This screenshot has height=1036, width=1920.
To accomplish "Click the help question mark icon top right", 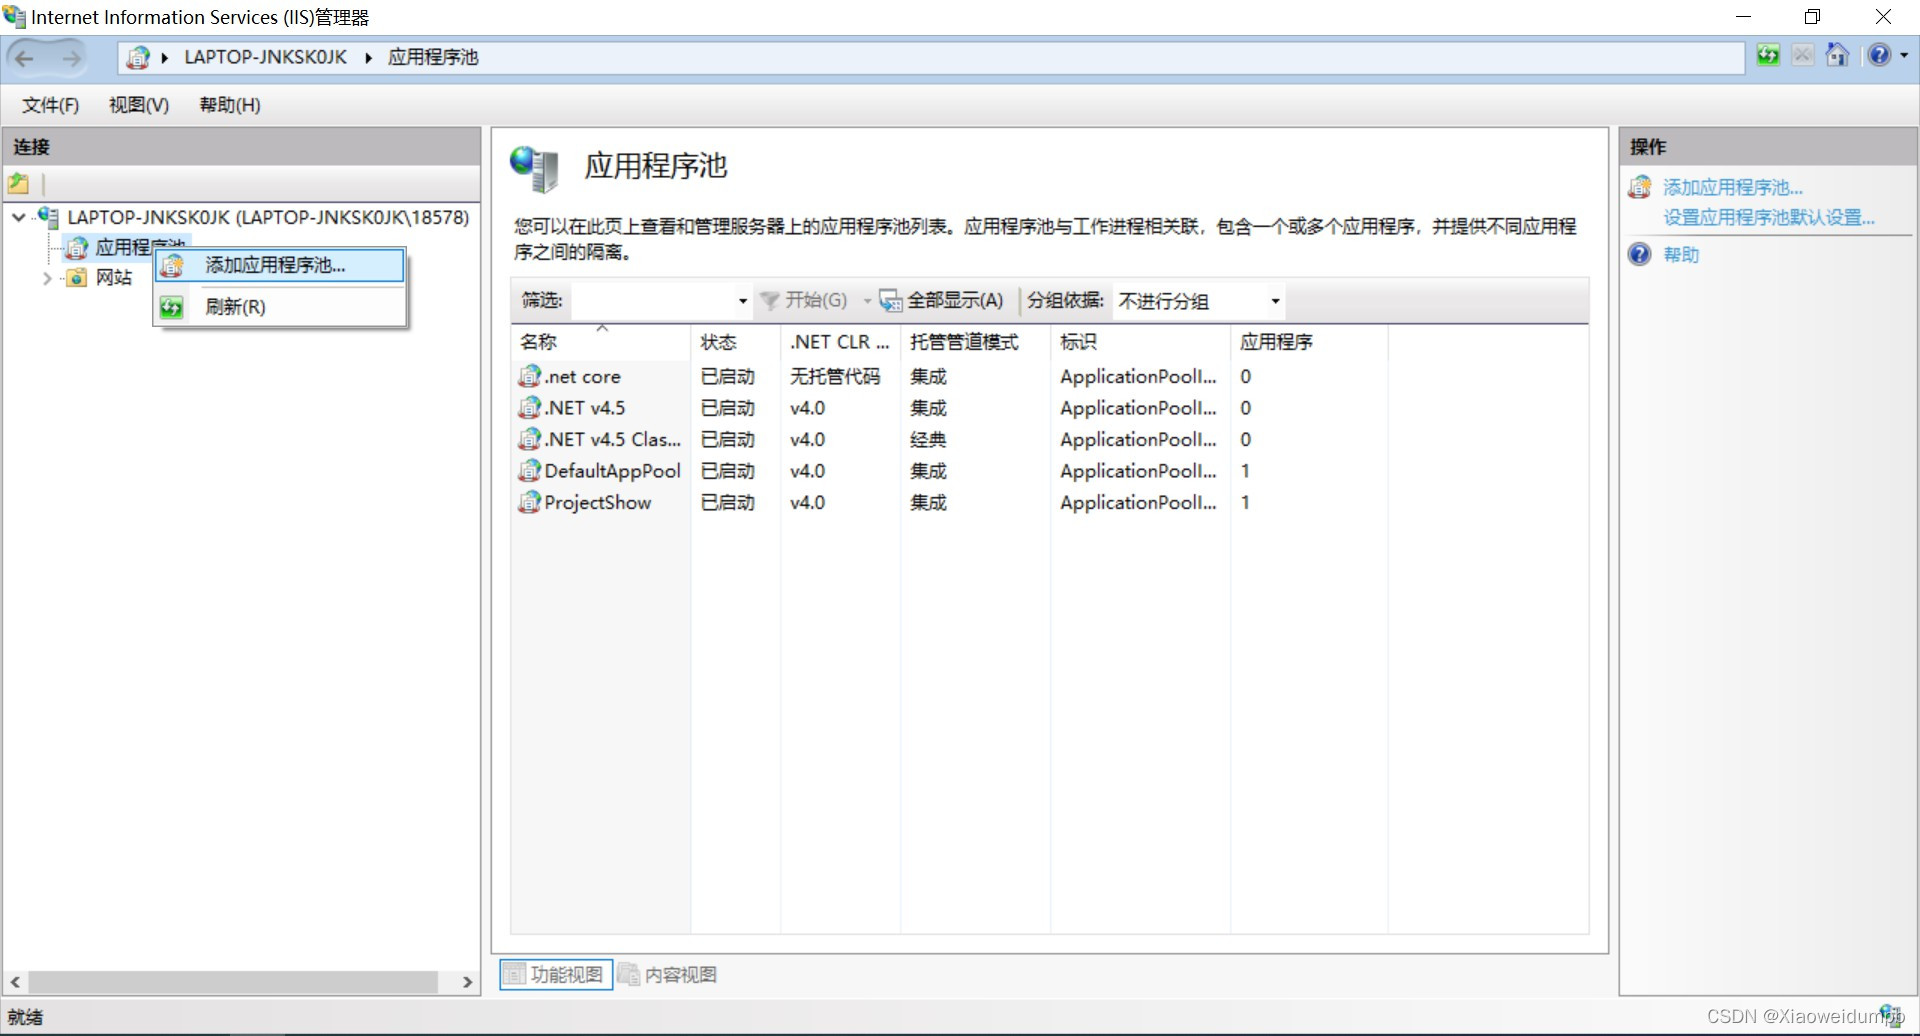I will click(x=1879, y=55).
